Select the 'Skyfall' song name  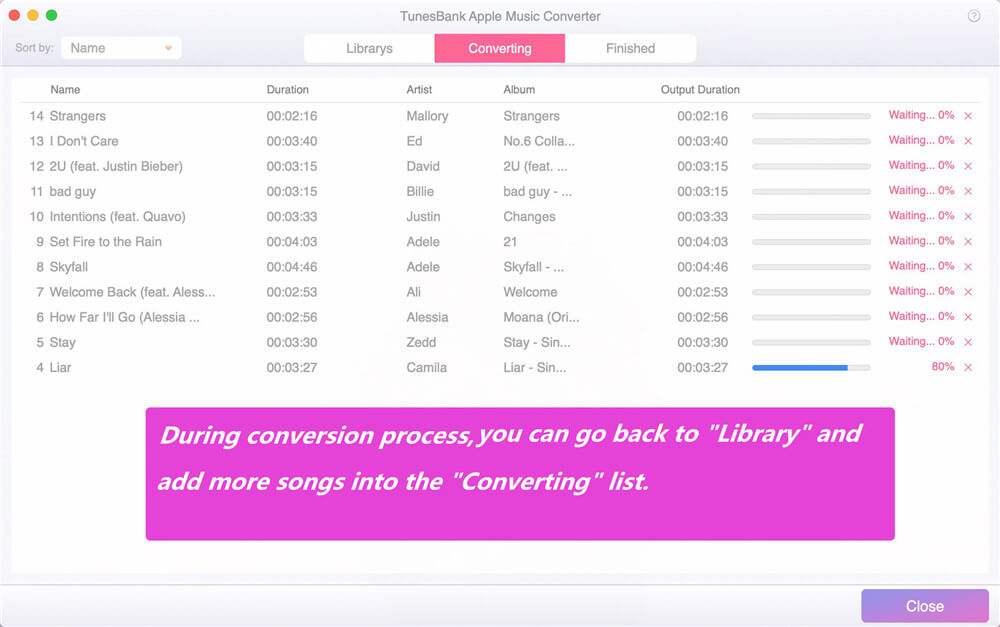(69, 267)
